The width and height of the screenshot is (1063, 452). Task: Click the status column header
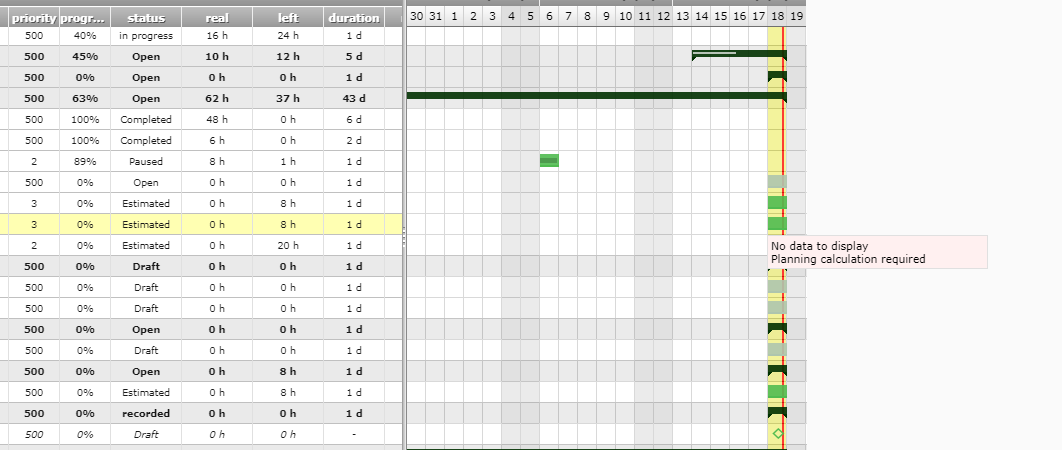(x=146, y=17)
